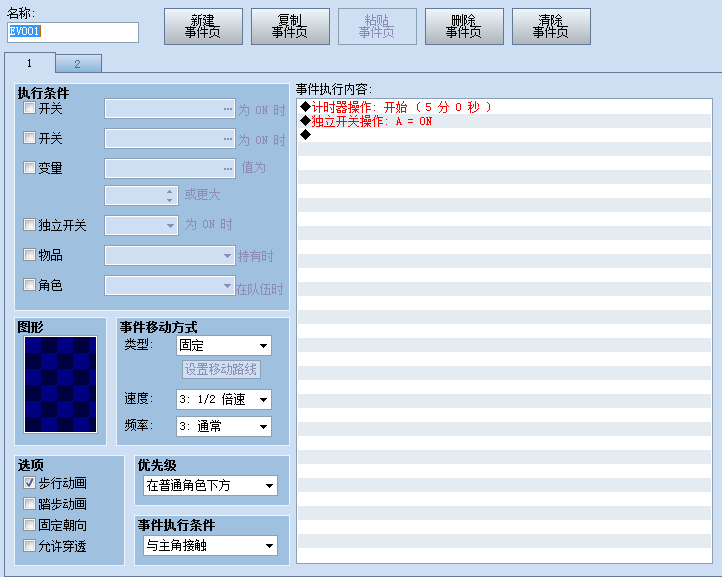The height and width of the screenshot is (577, 722).
Task: Click the 名称 field containing EV001
Action: (x=73, y=32)
